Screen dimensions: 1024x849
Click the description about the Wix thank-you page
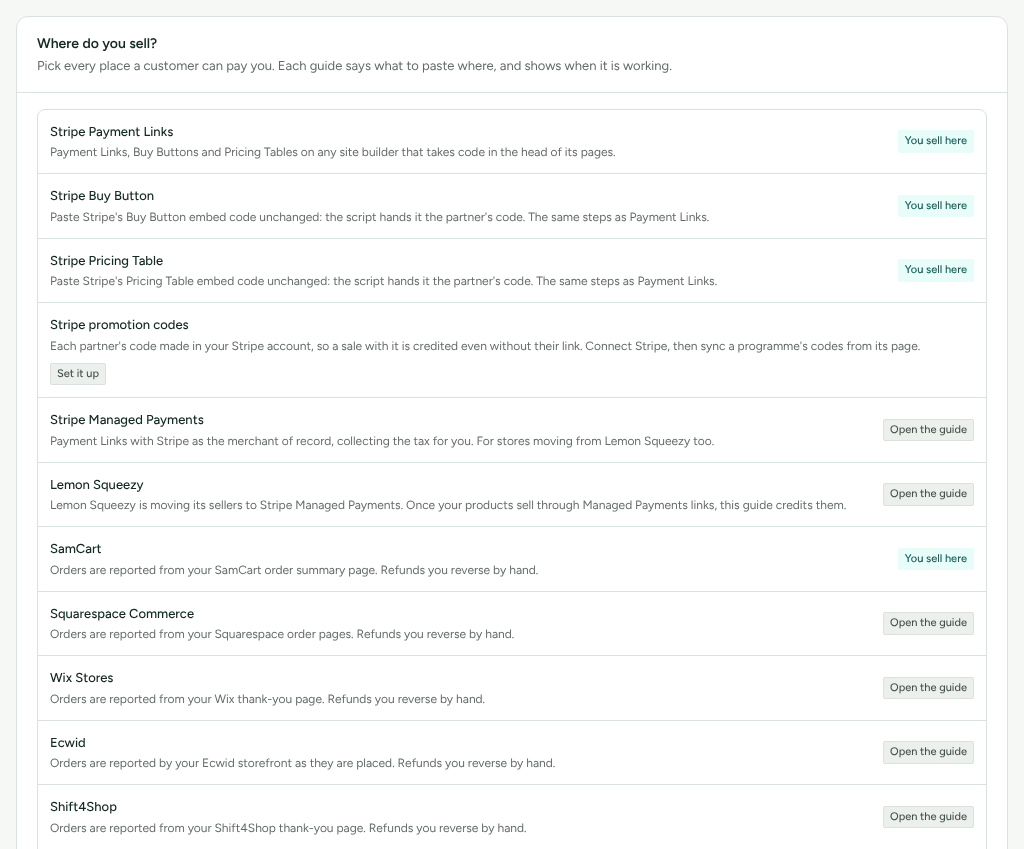[268, 699]
